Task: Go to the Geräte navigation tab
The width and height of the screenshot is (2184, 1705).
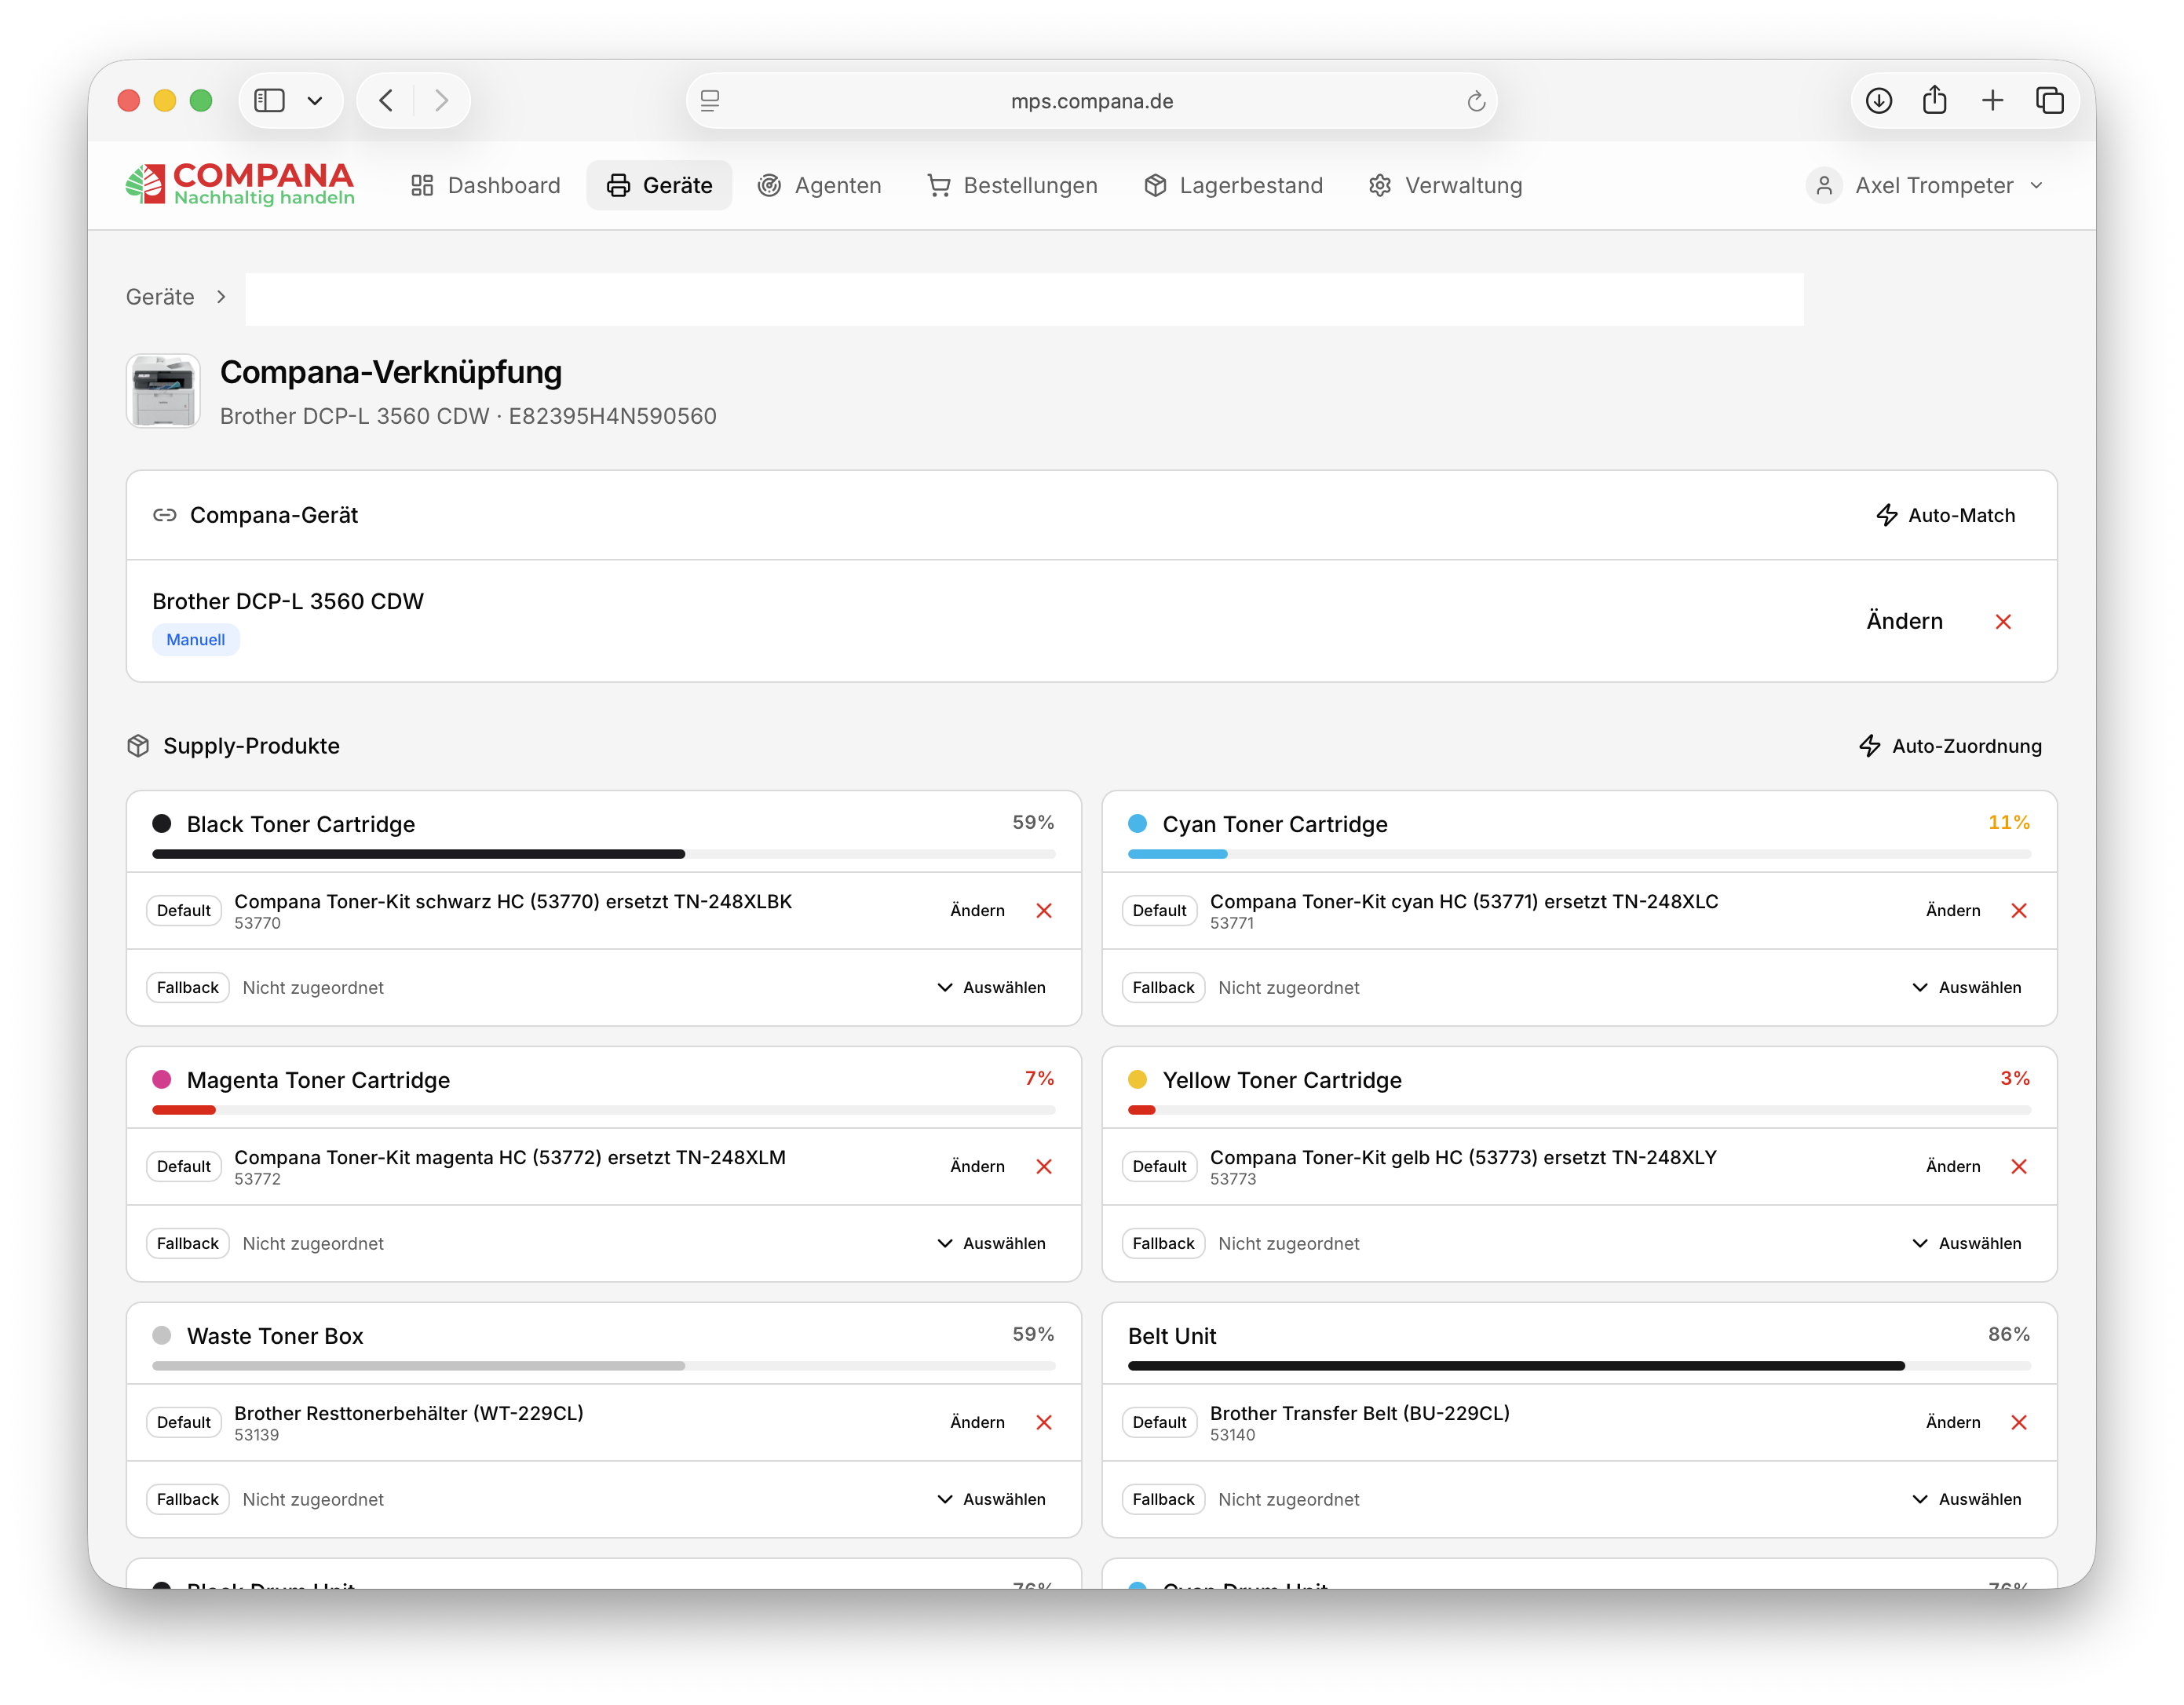Action: coord(659,185)
